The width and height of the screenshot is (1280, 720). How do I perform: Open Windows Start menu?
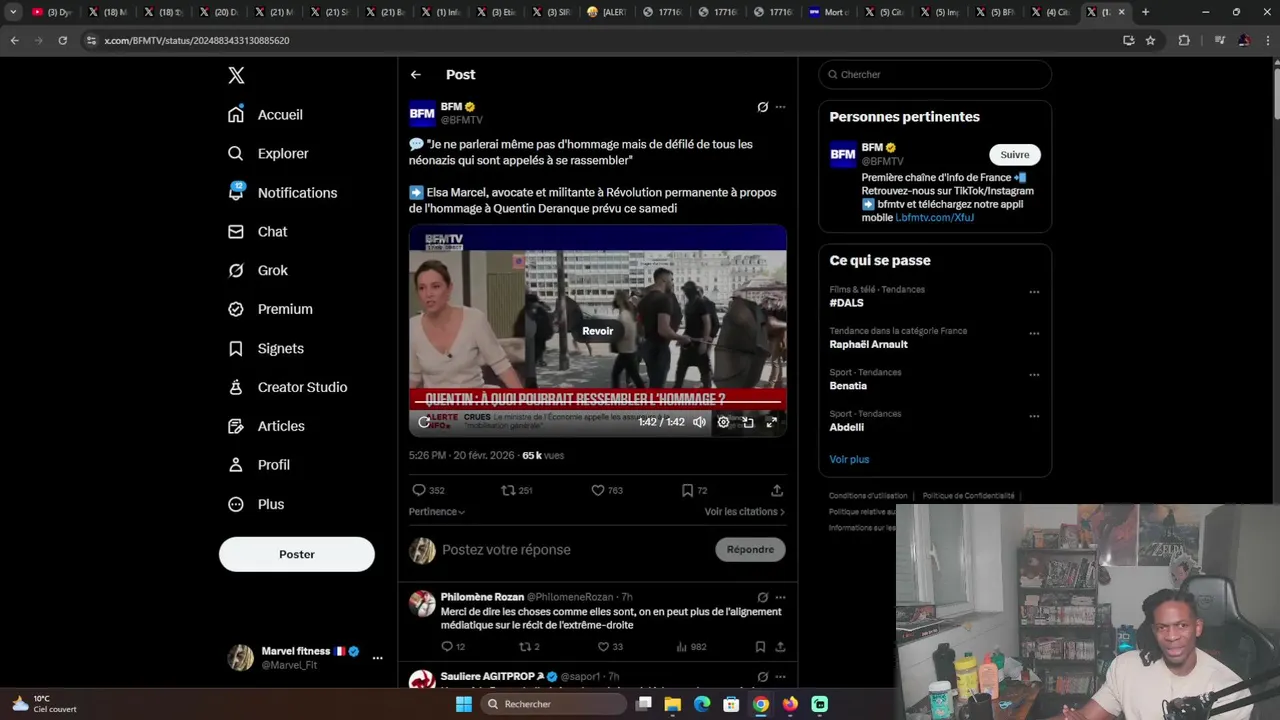pyautogui.click(x=464, y=704)
